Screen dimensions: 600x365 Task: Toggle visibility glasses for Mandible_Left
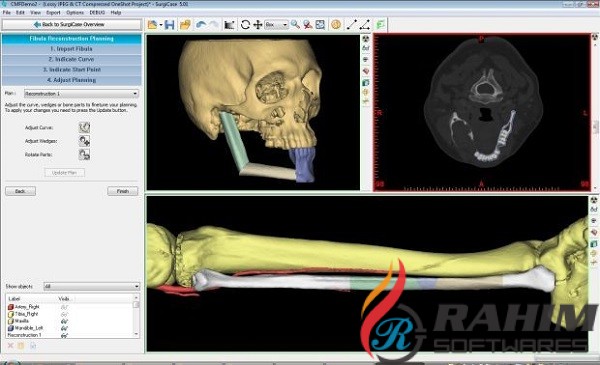(x=64, y=328)
